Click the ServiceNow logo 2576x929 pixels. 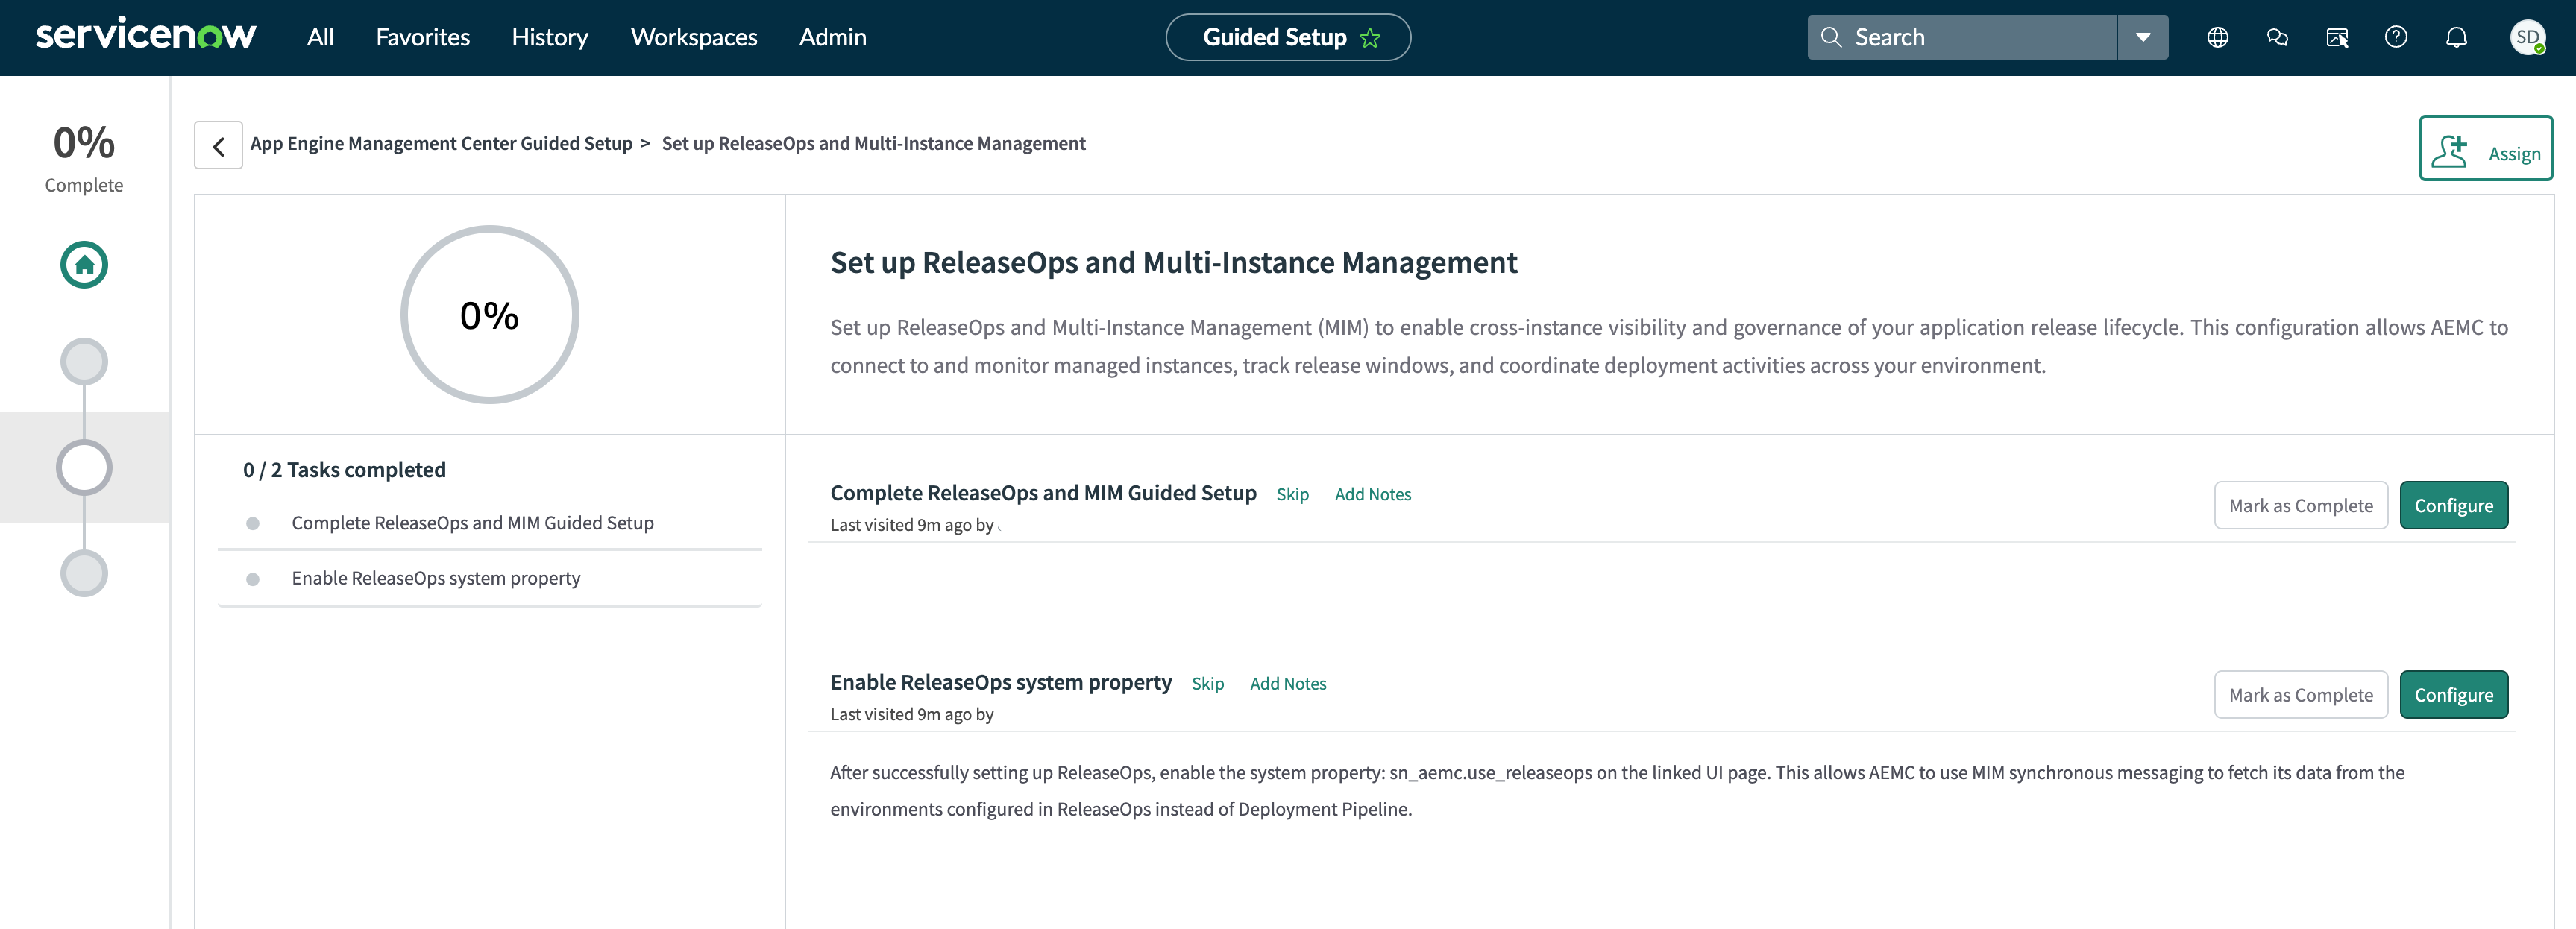(146, 35)
